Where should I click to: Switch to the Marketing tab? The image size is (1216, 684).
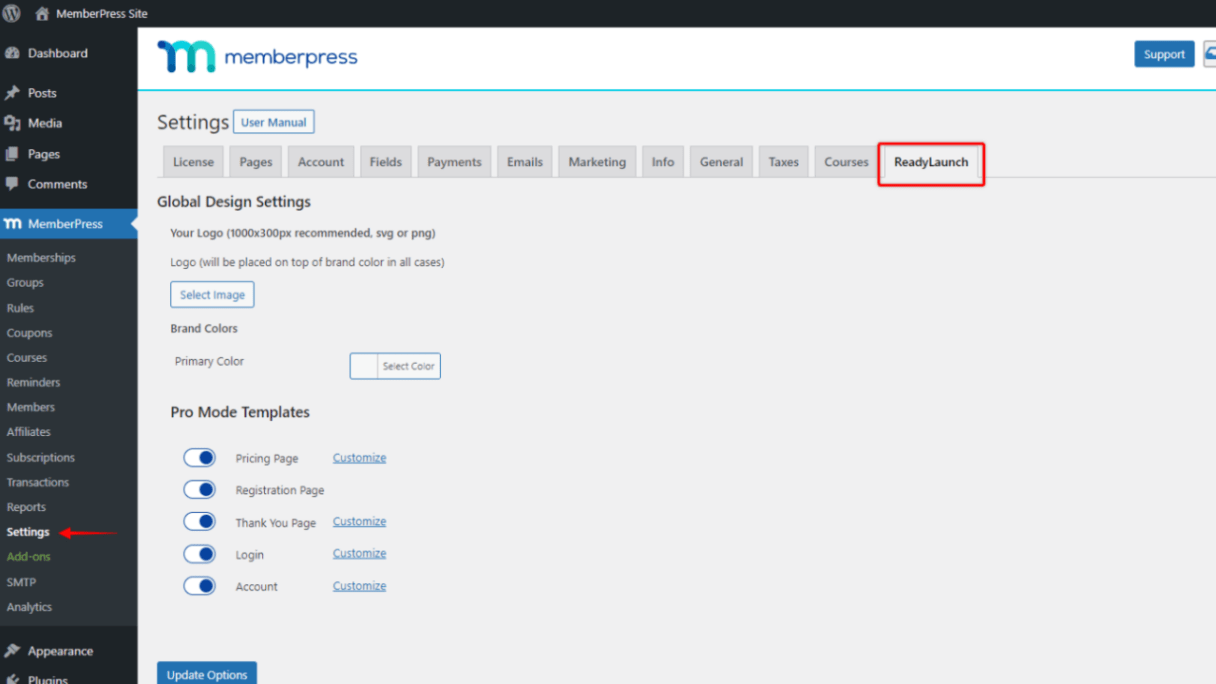pos(597,162)
